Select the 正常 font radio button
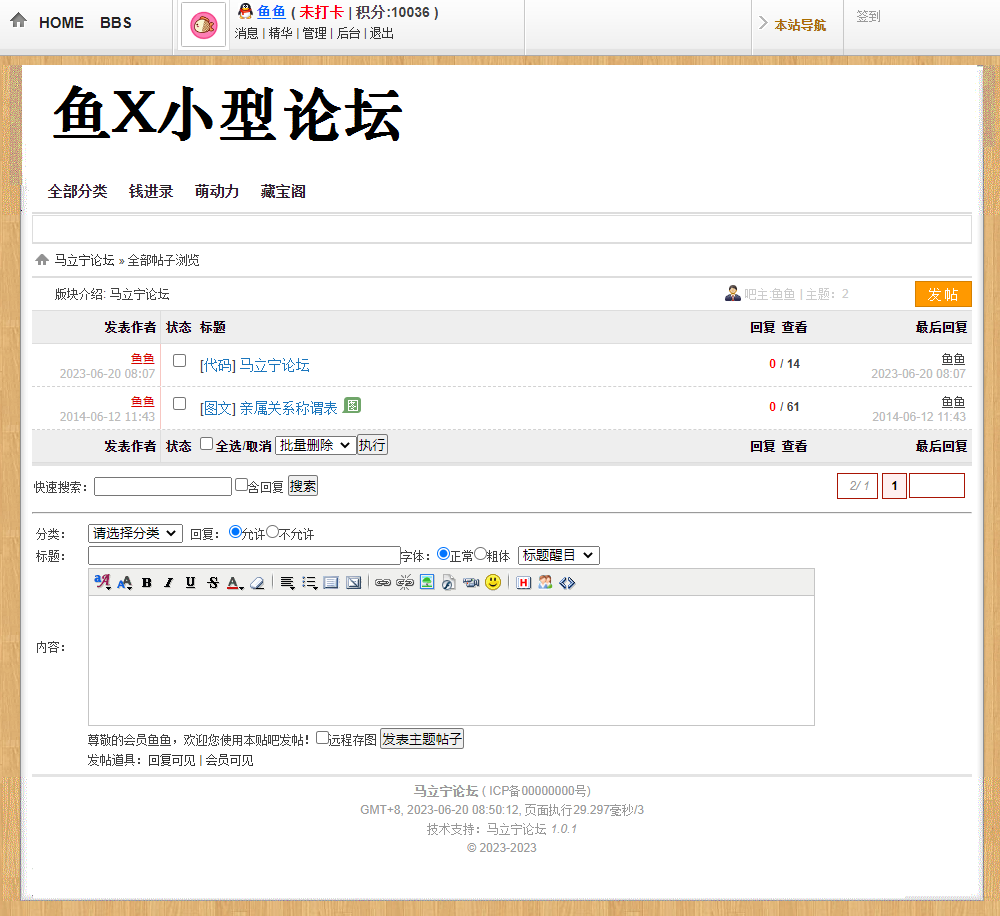The height and width of the screenshot is (916, 1000). point(443,554)
